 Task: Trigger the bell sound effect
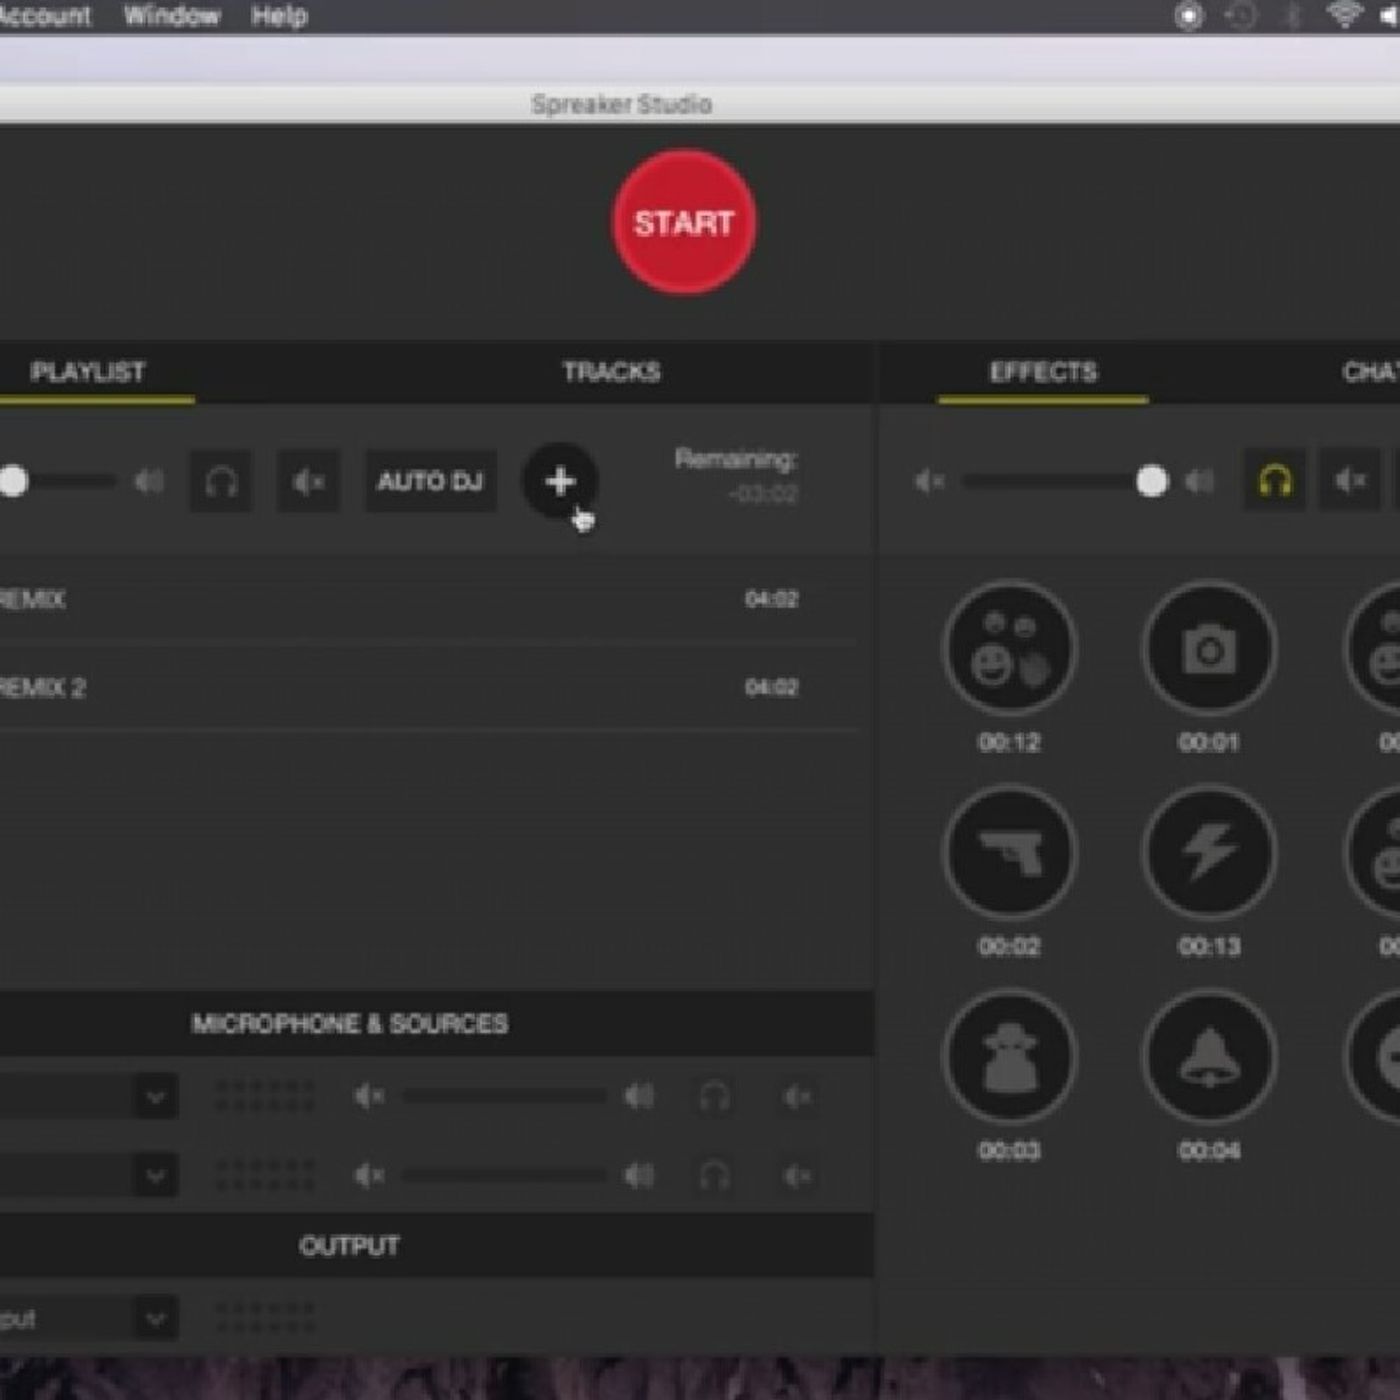[1209, 1057]
